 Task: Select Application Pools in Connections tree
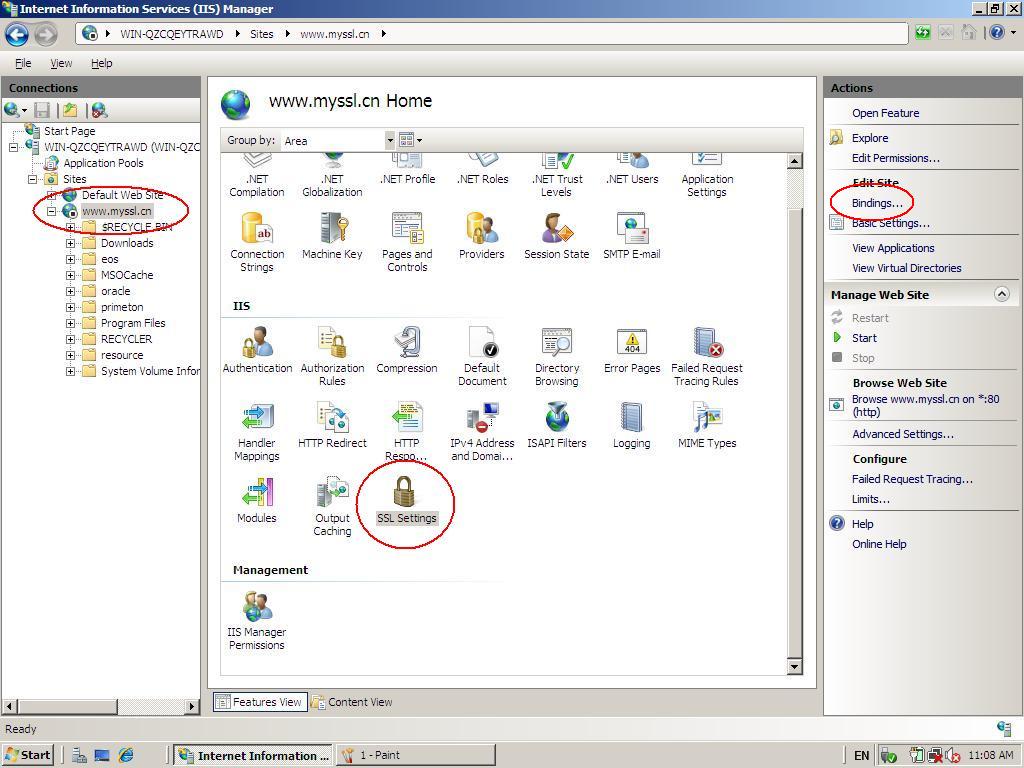[103, 163]
